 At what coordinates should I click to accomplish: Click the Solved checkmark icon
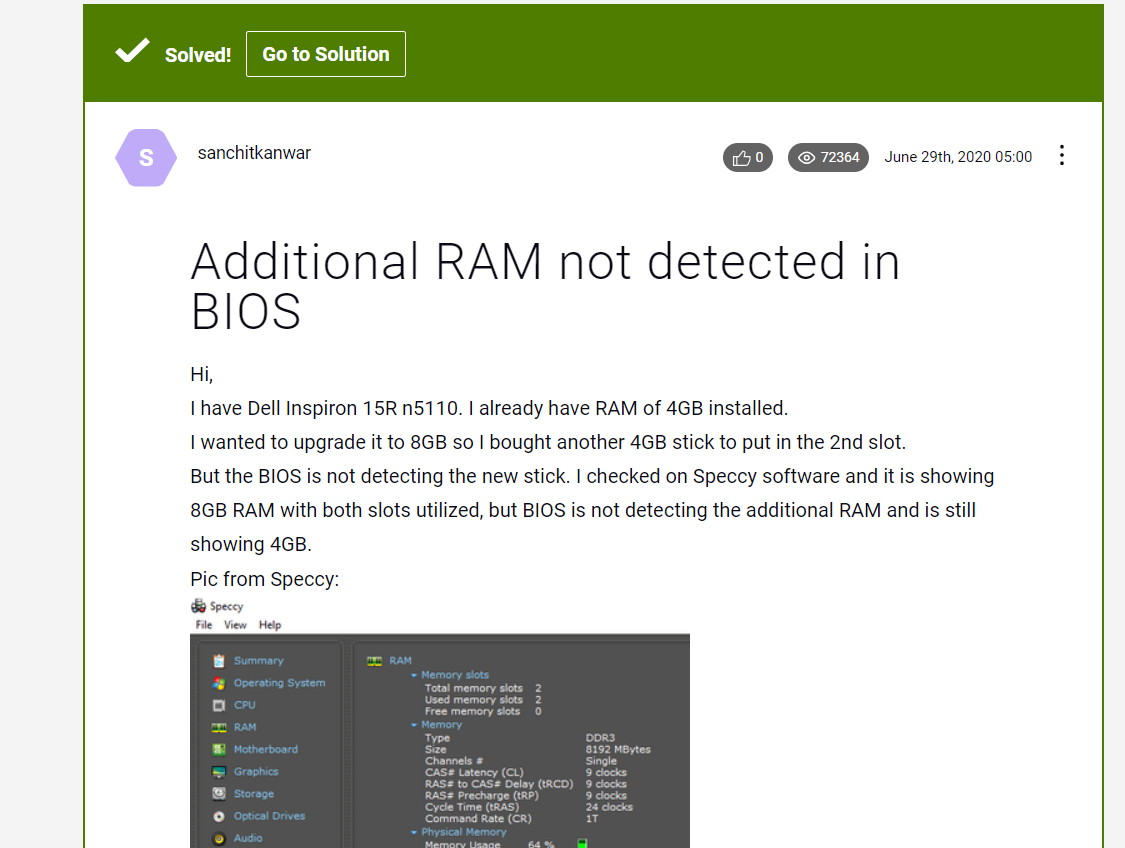point(133,51)
